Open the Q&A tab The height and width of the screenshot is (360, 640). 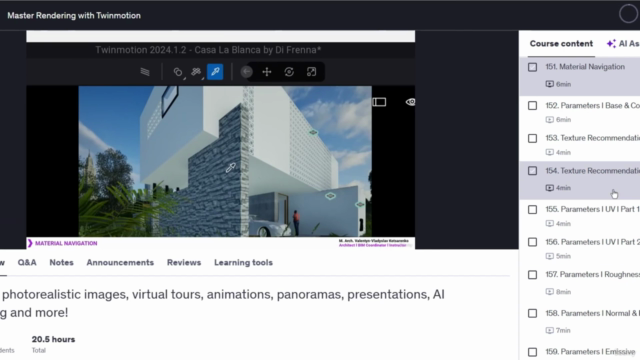(27, 262)
